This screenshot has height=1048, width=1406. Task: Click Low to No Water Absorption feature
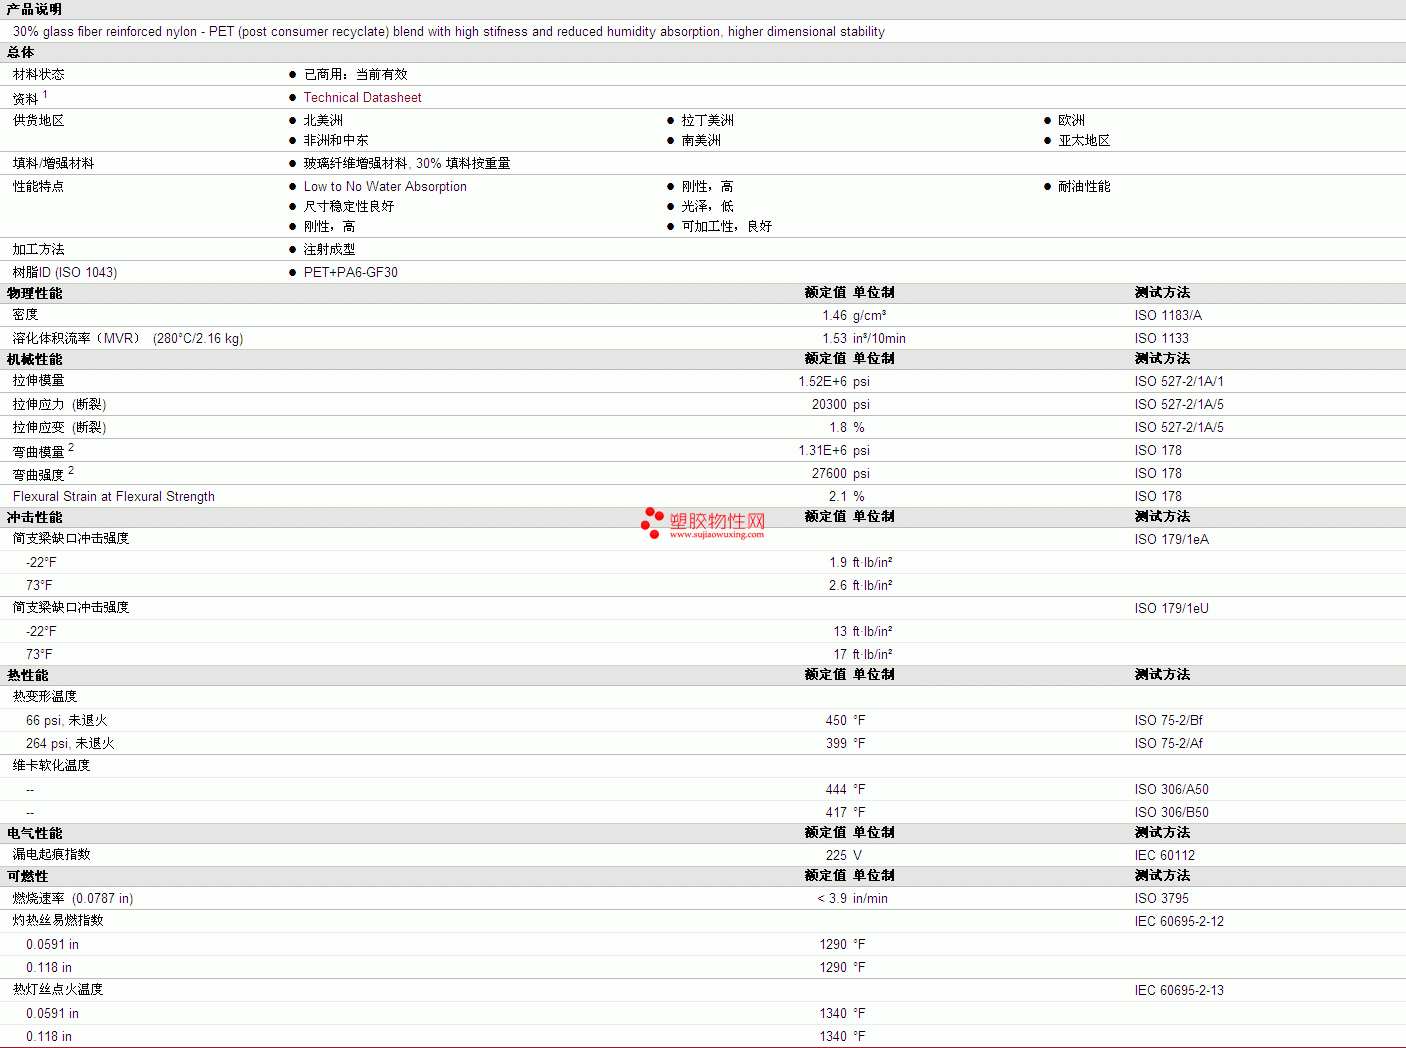click(x=385, y=187)
